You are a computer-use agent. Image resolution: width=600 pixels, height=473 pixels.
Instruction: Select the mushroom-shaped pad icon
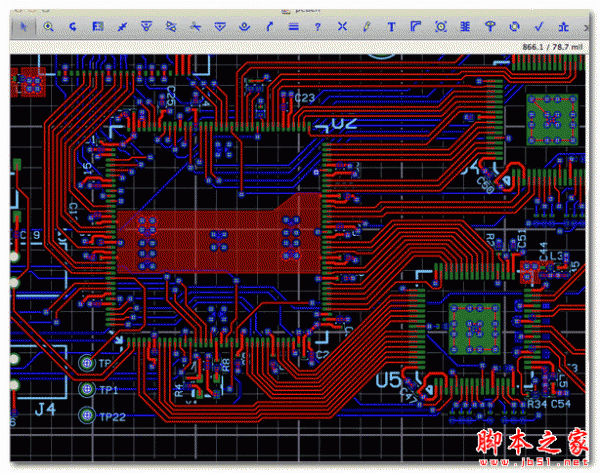490,26
